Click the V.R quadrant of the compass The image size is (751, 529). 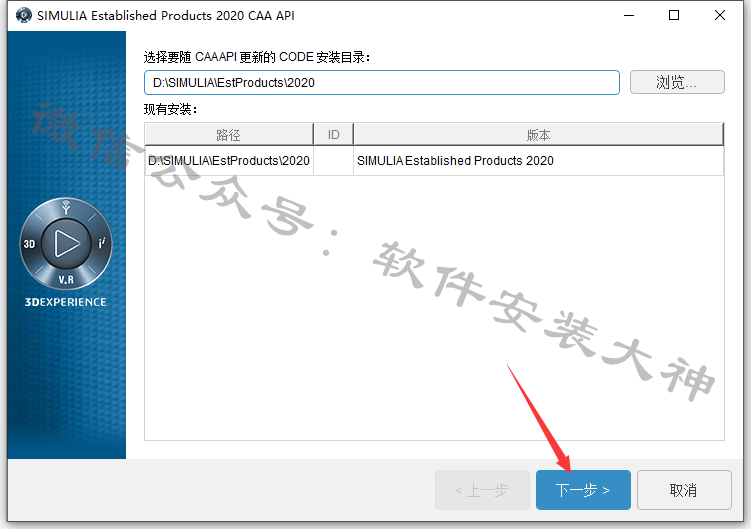pos(66,279)
